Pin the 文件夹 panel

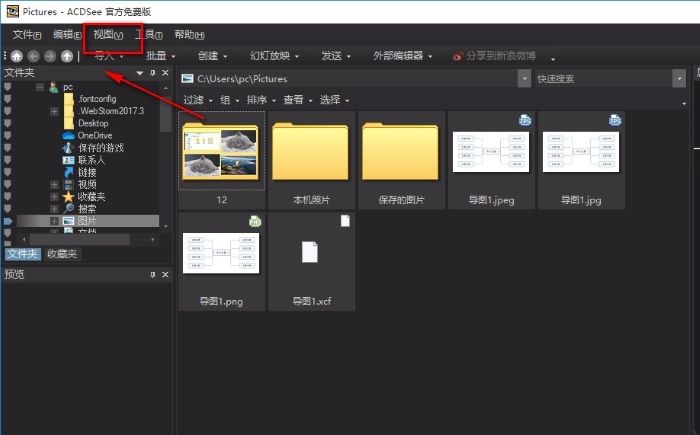coord(153,73)
